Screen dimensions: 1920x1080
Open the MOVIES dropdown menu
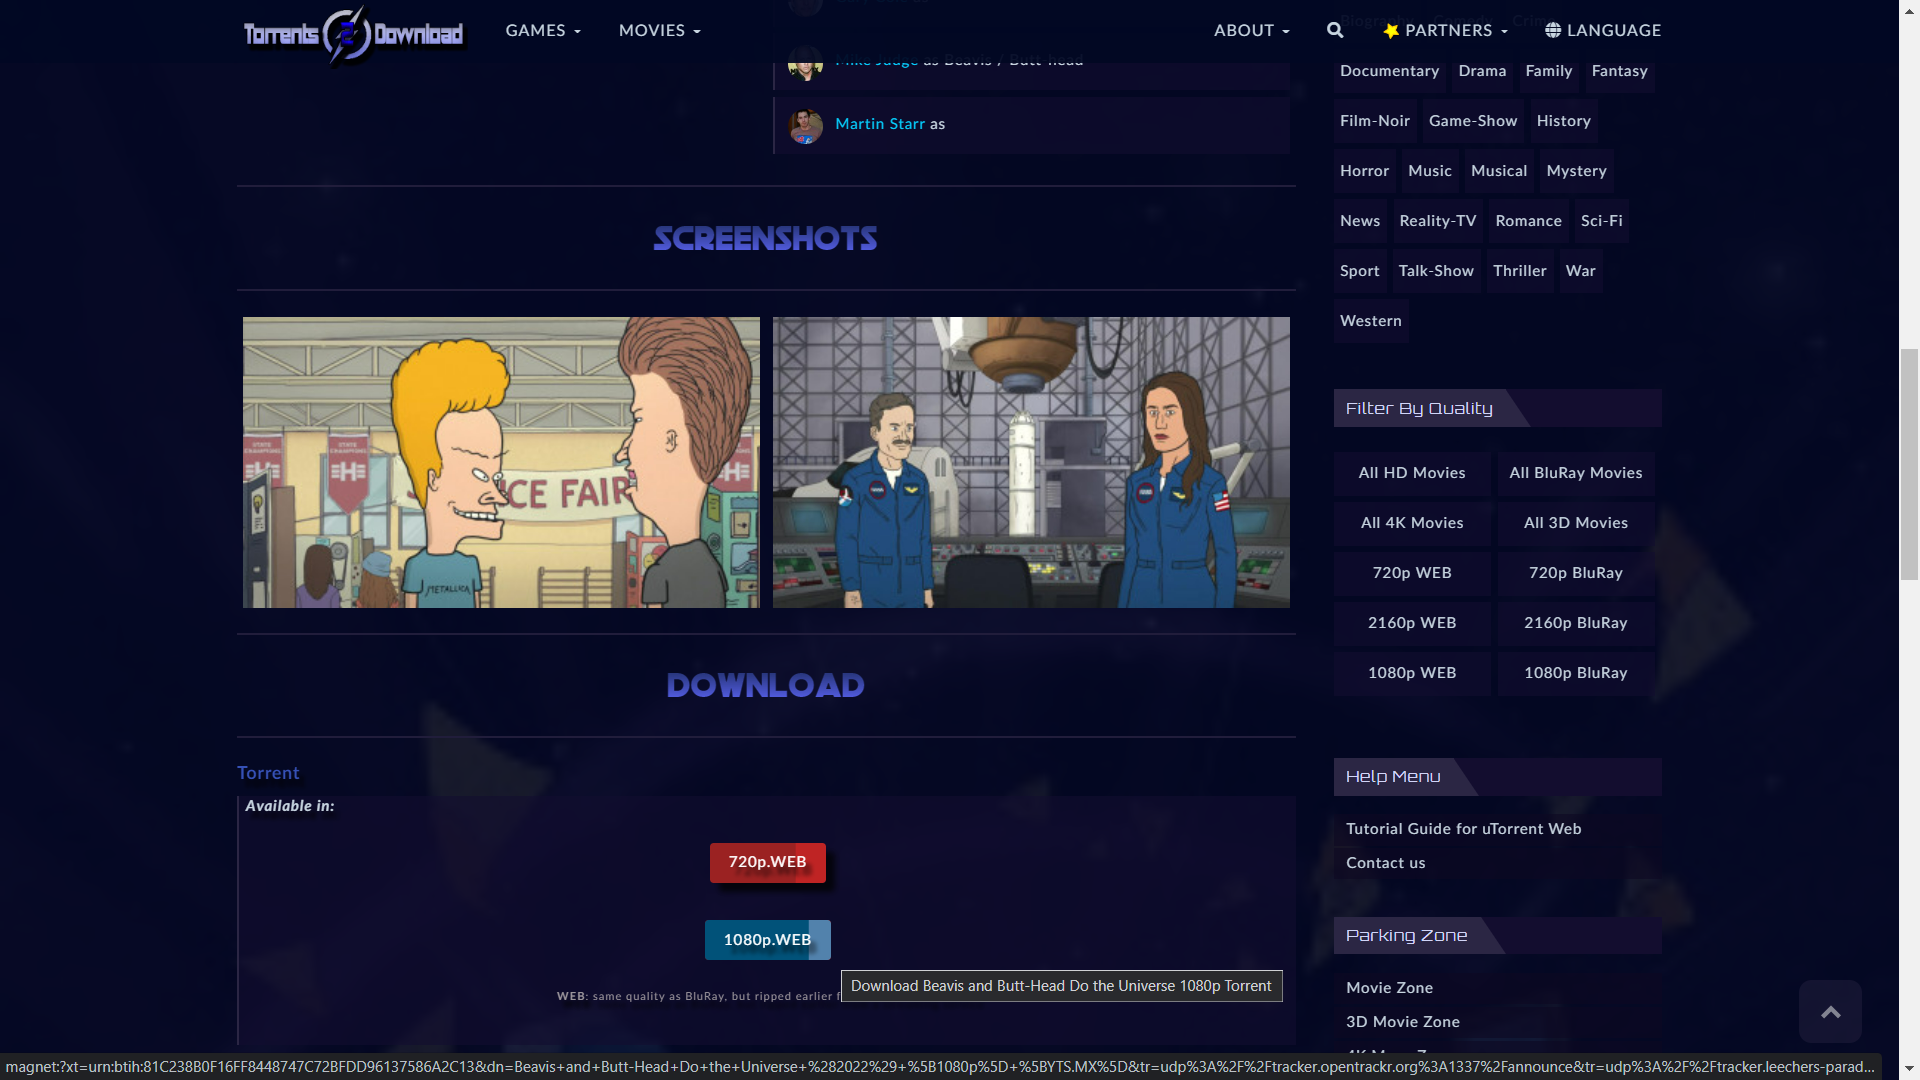[x=660, y=30]
